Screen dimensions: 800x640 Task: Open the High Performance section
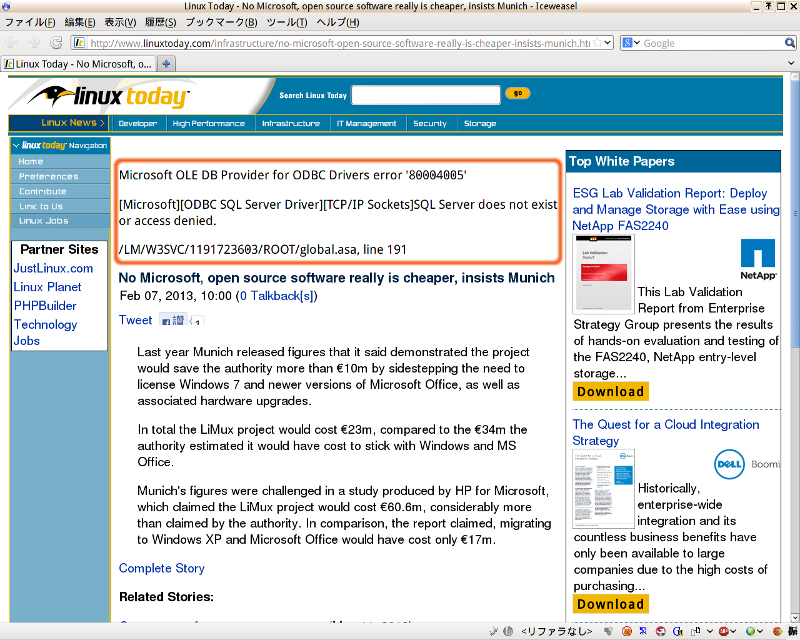[x=209, y=124]
